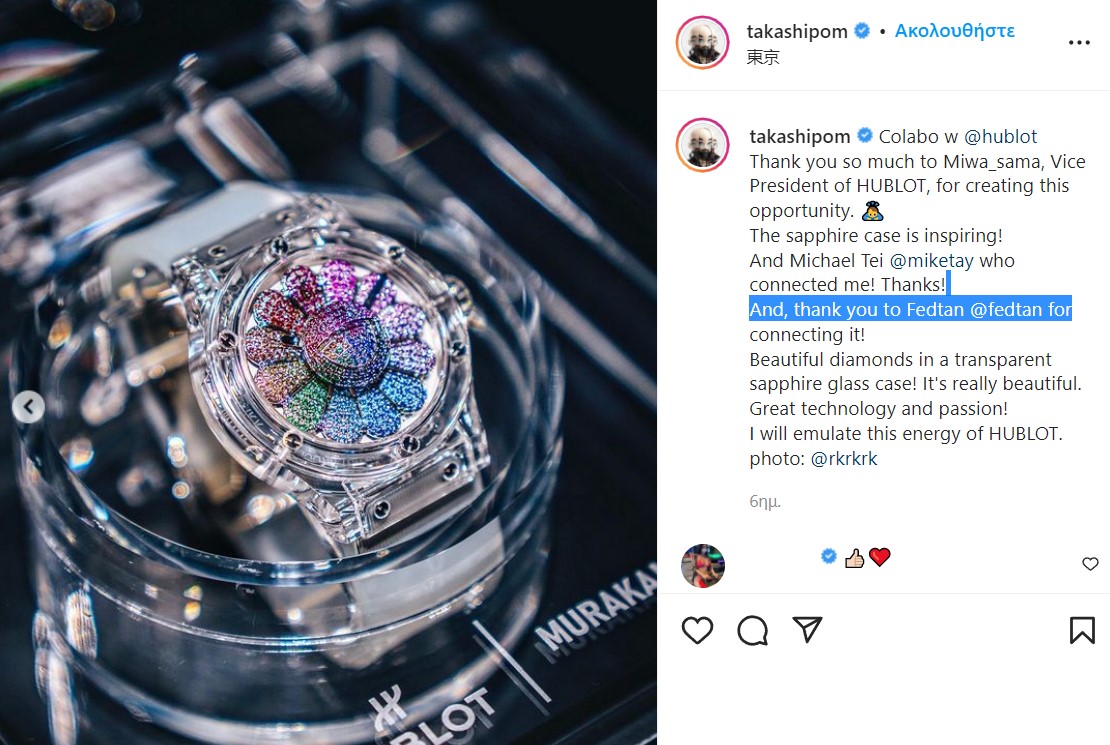Open the three-dot more options menu
This screenshot has width=1110, height=745.
coord(1079,42)
